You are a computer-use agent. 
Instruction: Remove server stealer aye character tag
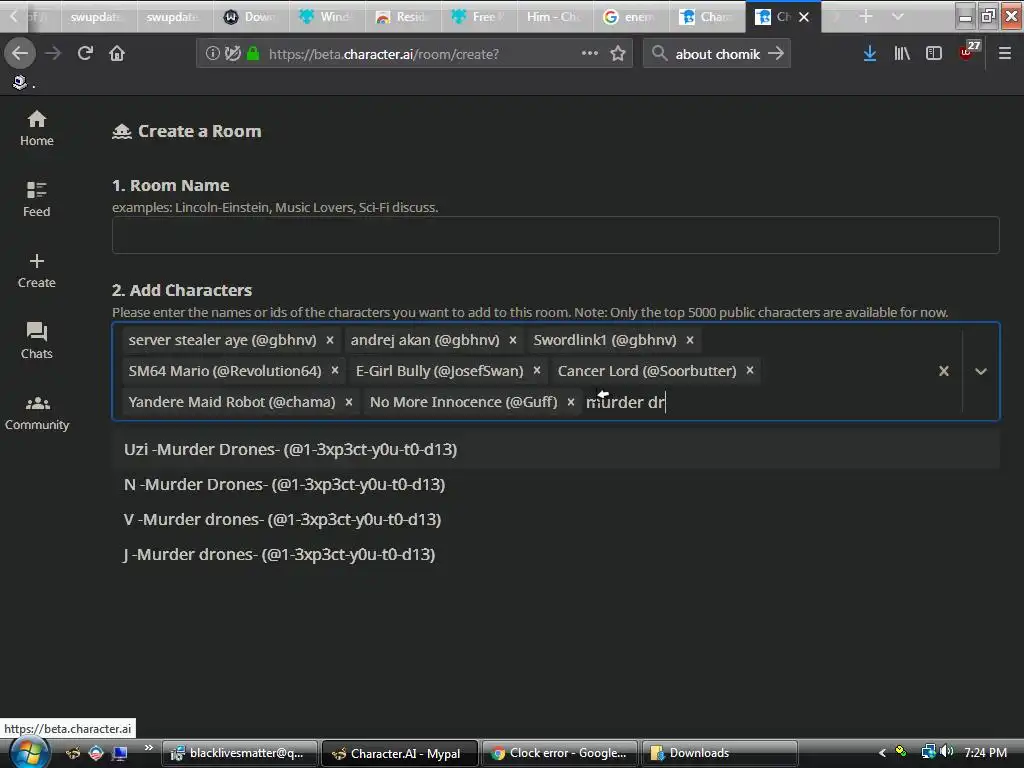coord(330,340)
